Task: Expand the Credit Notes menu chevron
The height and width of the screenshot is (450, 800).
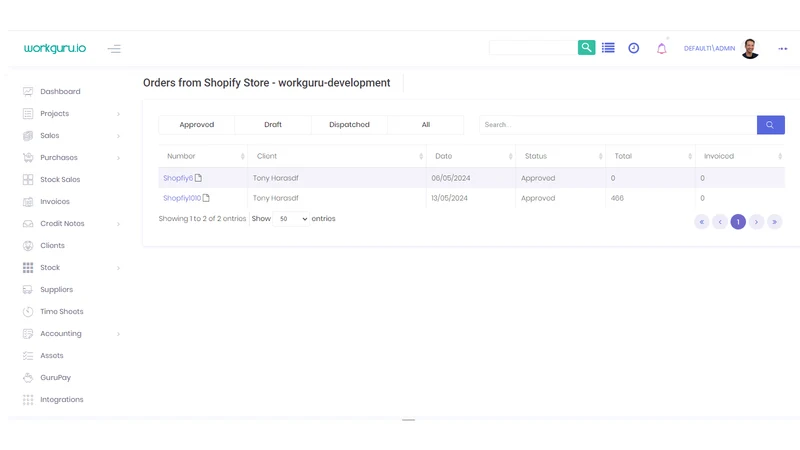Action: click(118, 224)
